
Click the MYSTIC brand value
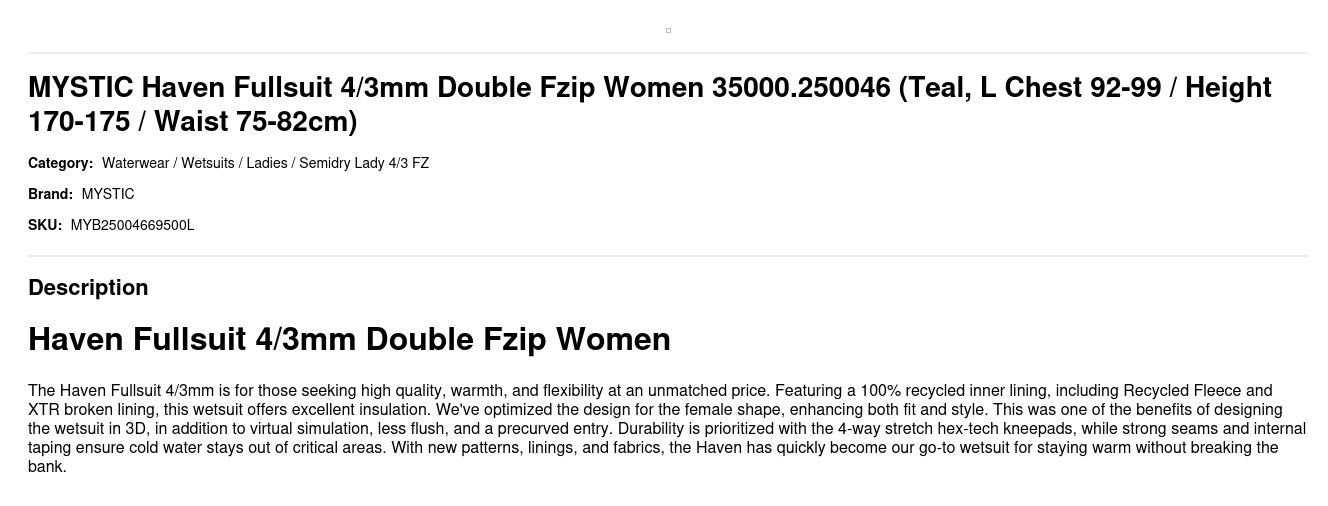coord(108,194)
